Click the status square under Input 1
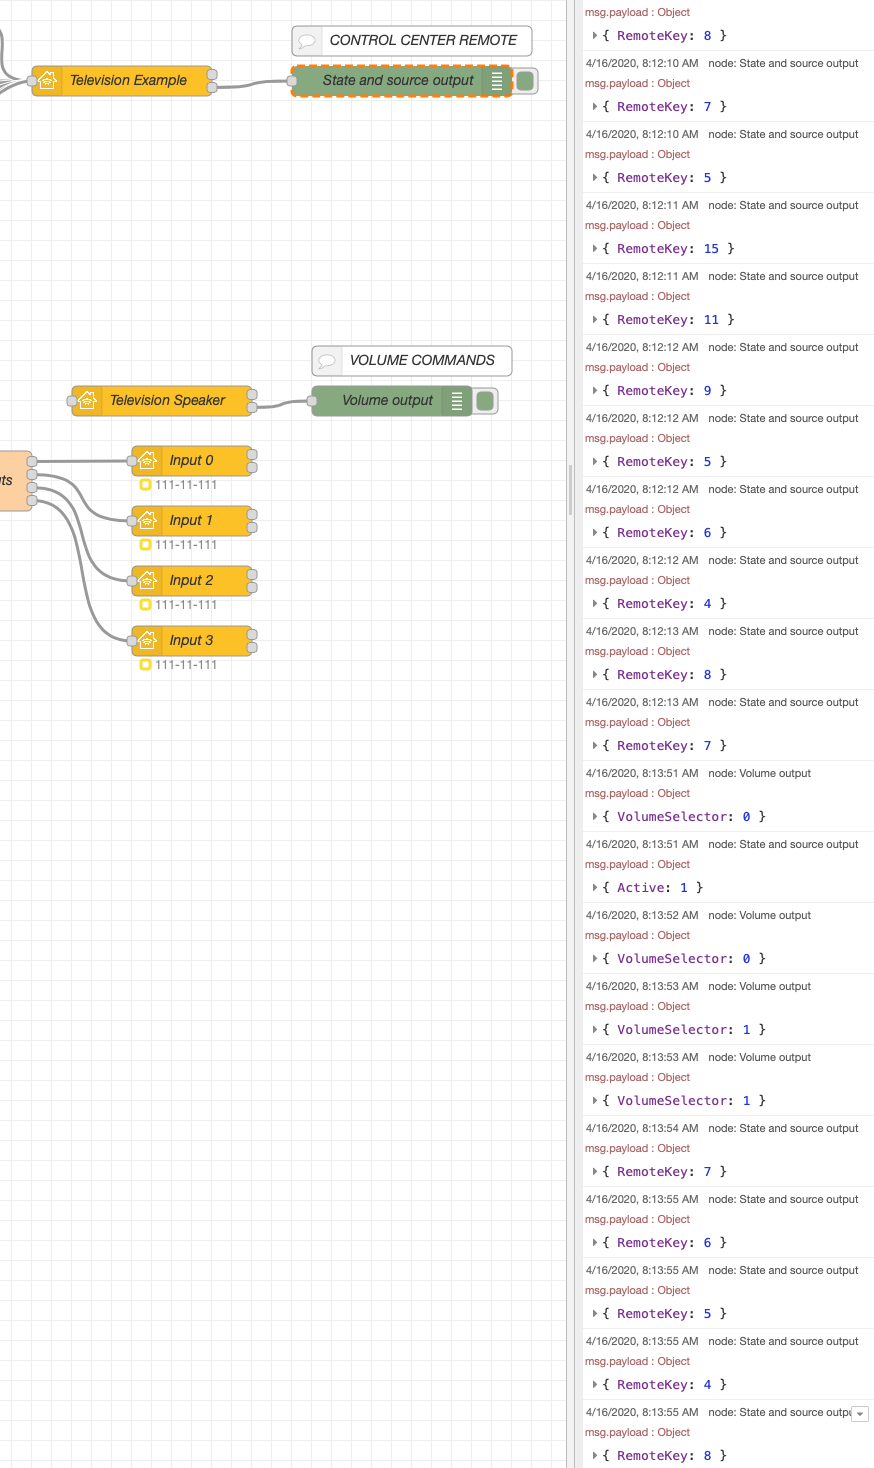Viewport: 874px width, 1468px height. click(x=145, y=545)
